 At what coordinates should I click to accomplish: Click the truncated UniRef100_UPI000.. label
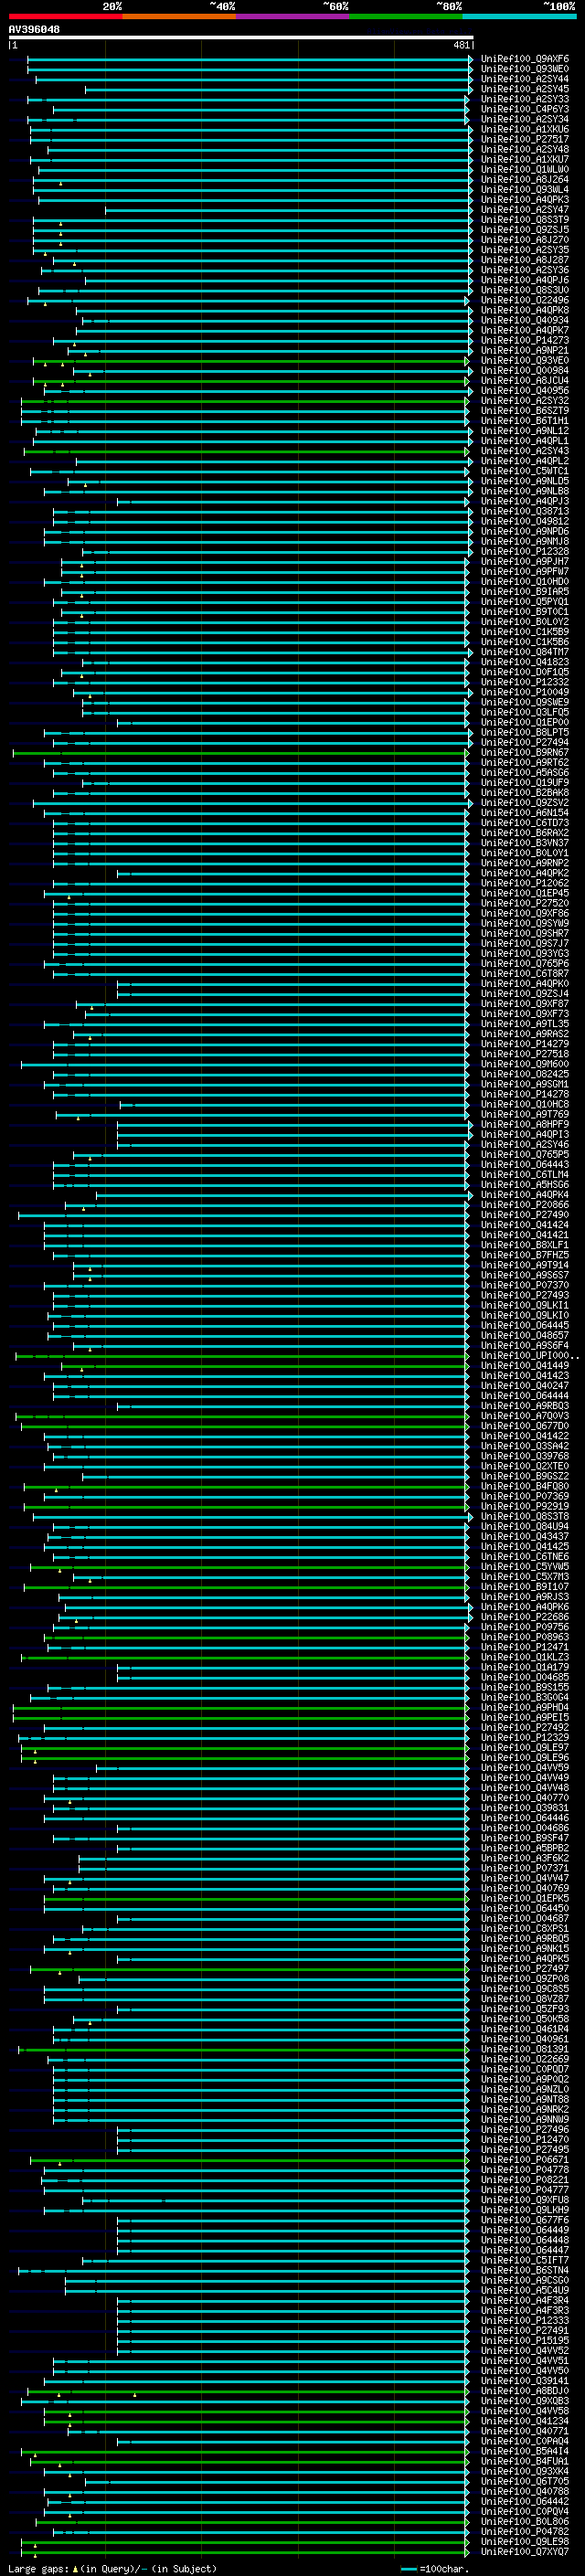point(529,1356)
